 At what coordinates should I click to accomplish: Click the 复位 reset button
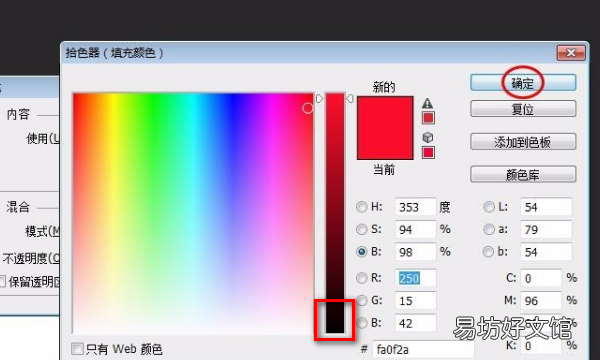(x=523, y=109)
